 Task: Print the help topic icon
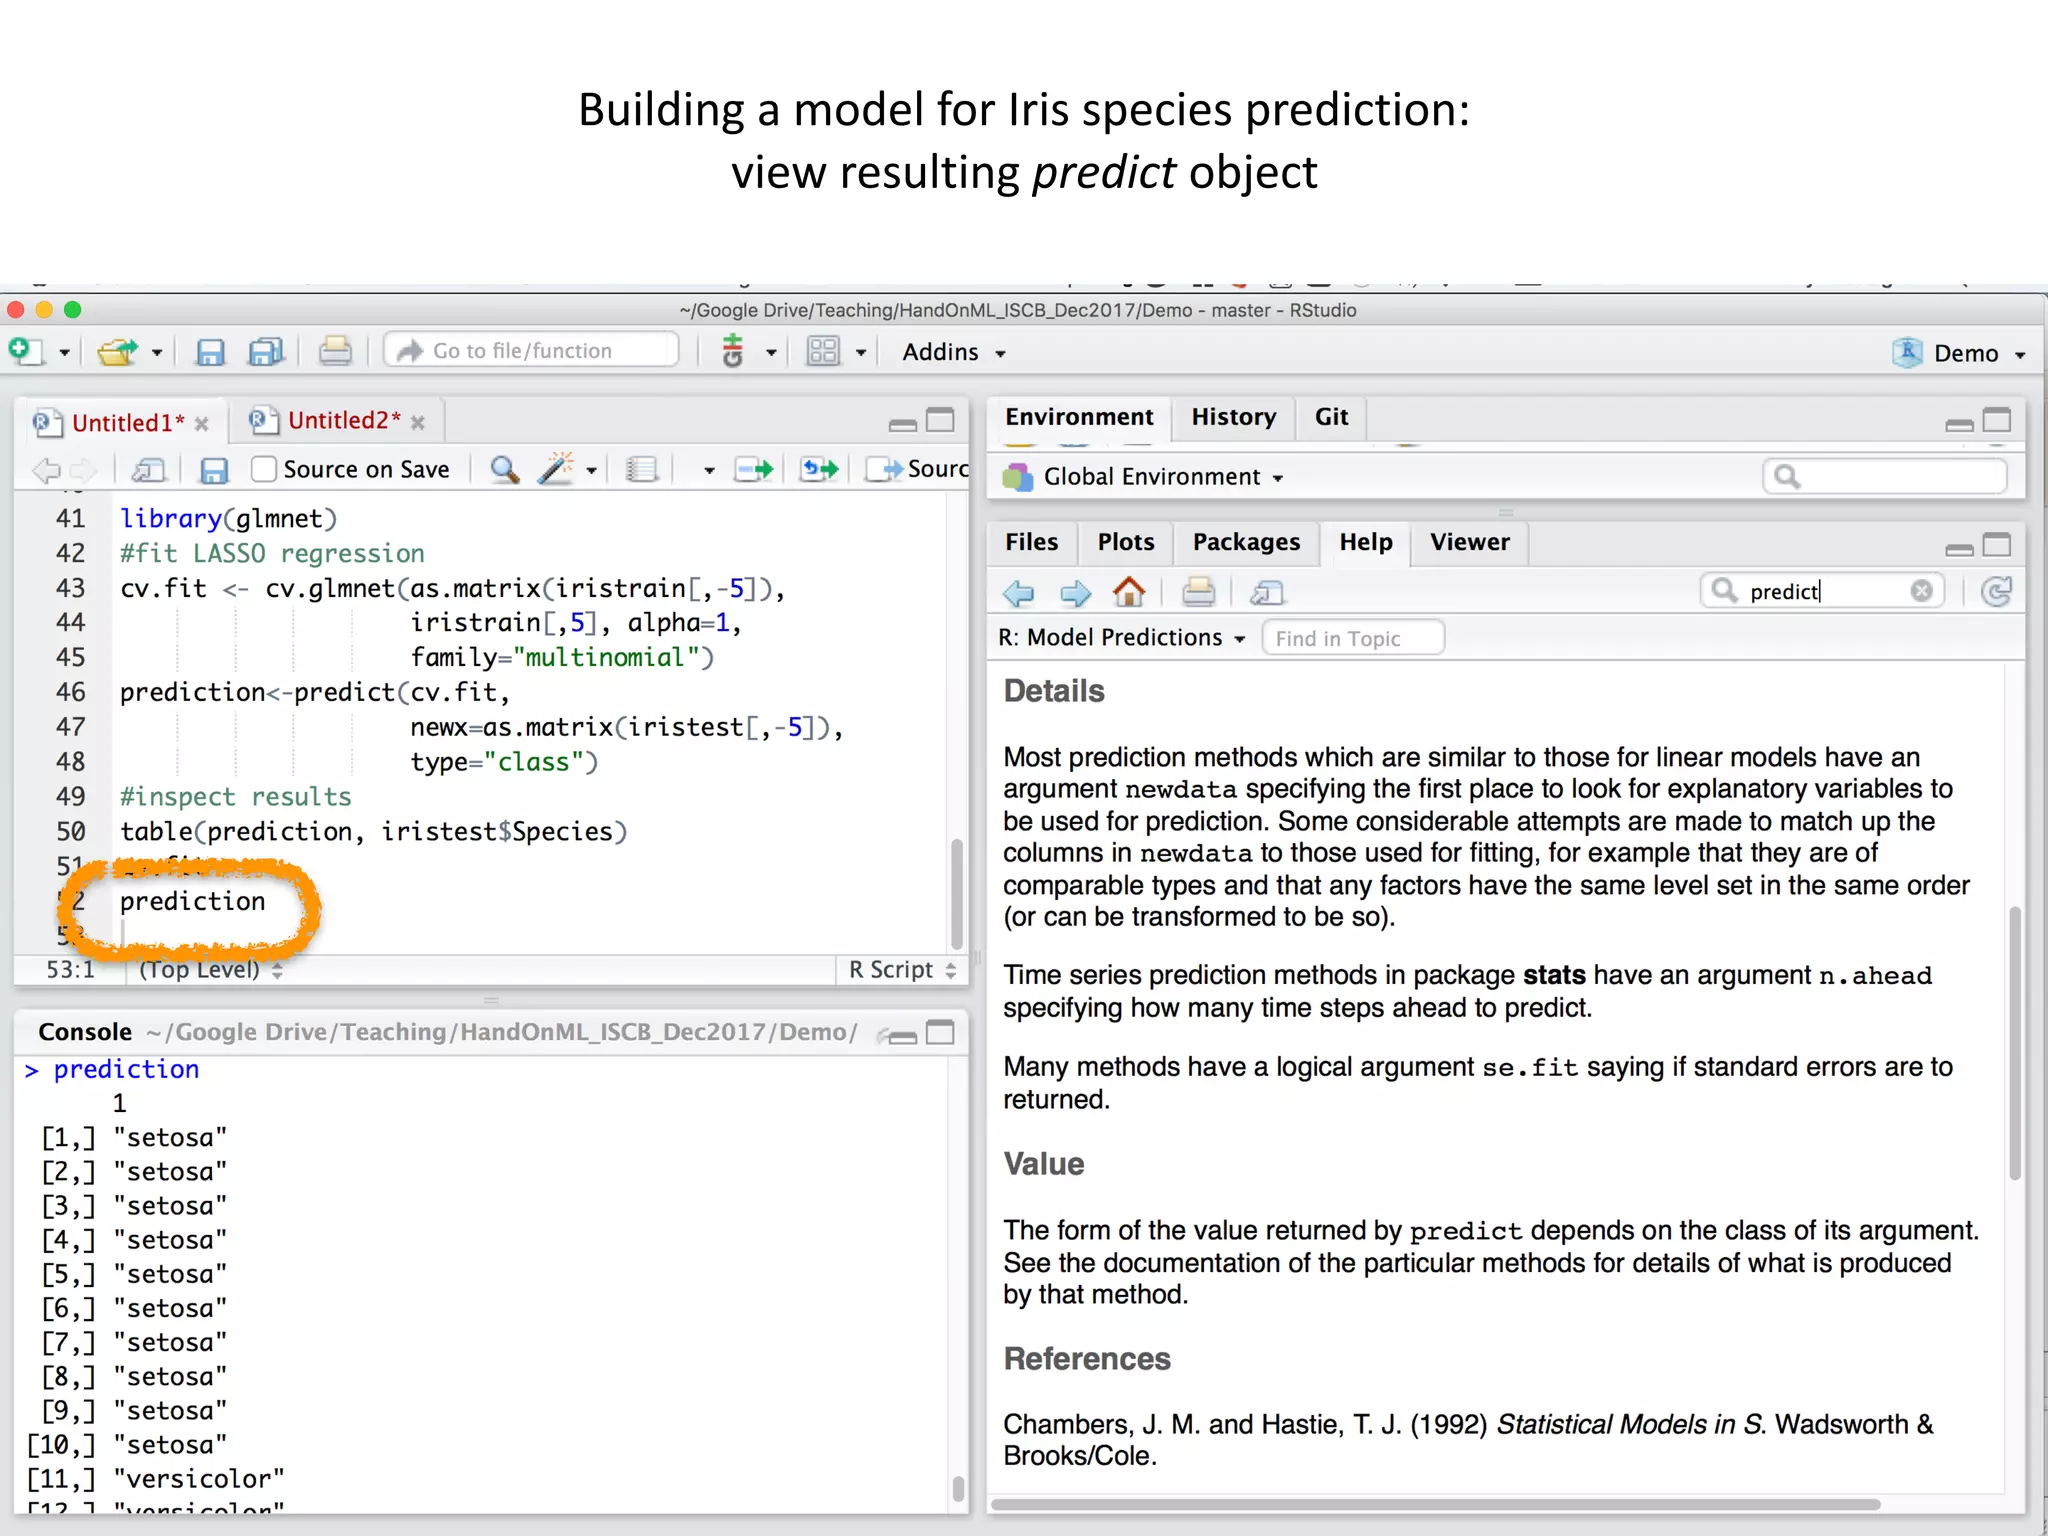(x=1198, y=592)
